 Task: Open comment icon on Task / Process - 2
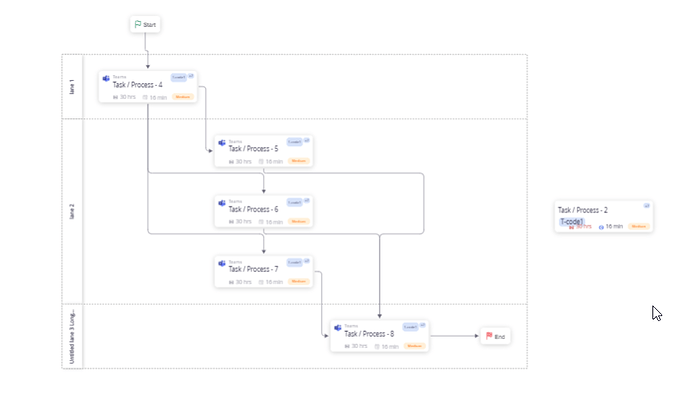(x=647, y=205)
